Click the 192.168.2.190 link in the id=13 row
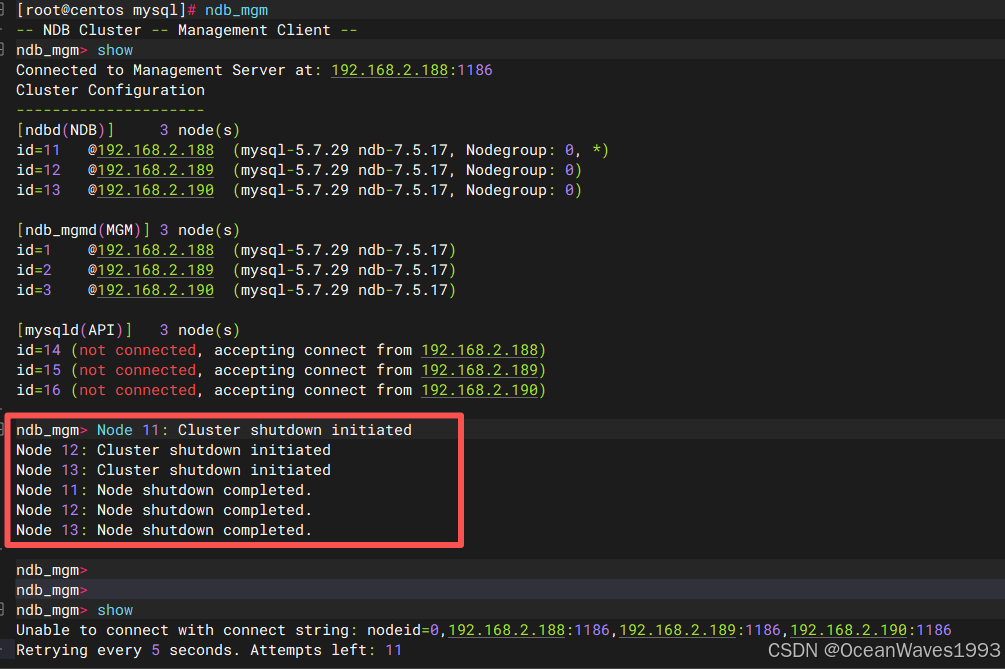 155,190
